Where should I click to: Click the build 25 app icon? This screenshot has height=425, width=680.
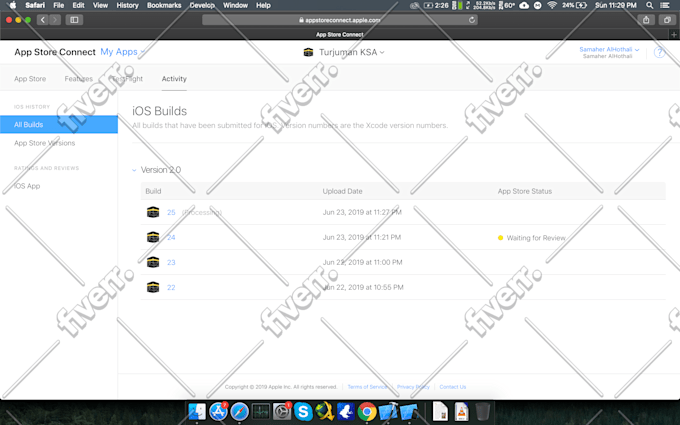pos(153,212)
